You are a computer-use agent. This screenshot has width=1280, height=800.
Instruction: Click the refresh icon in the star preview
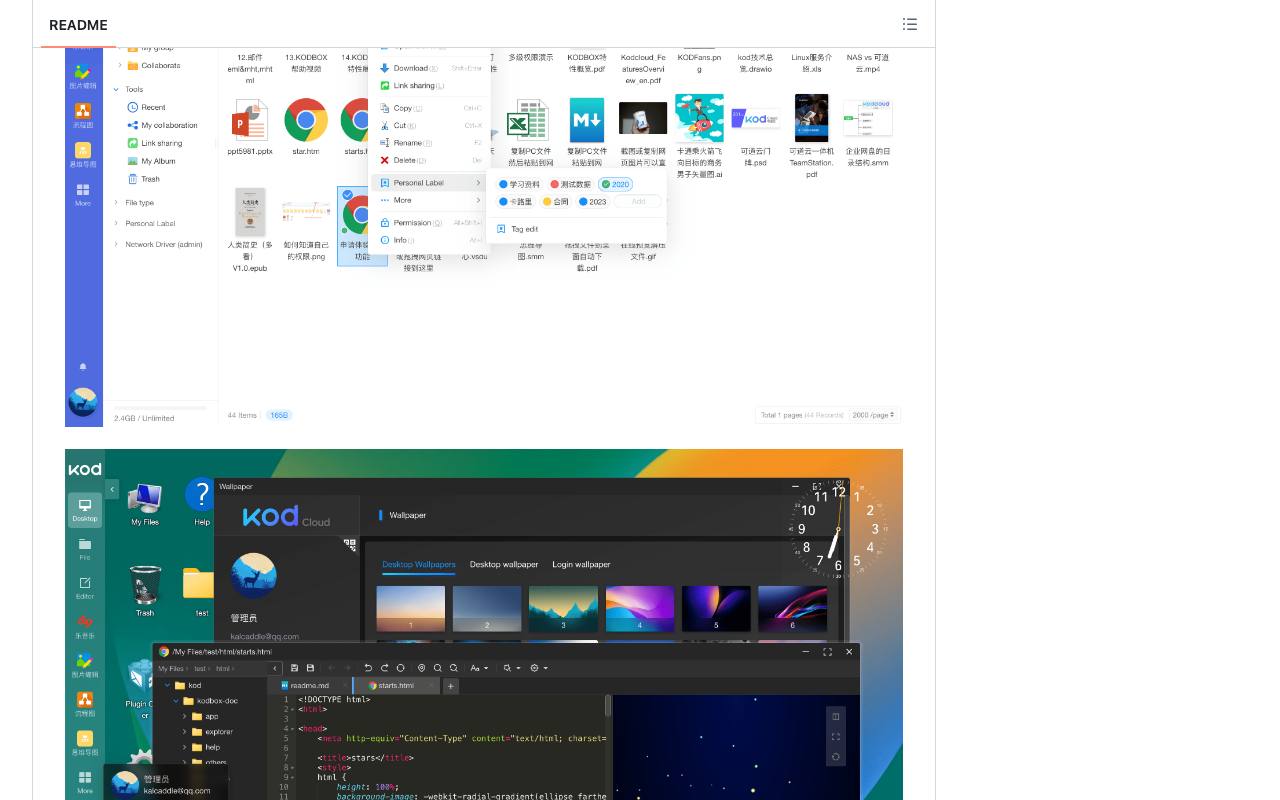tap(836, 757)
